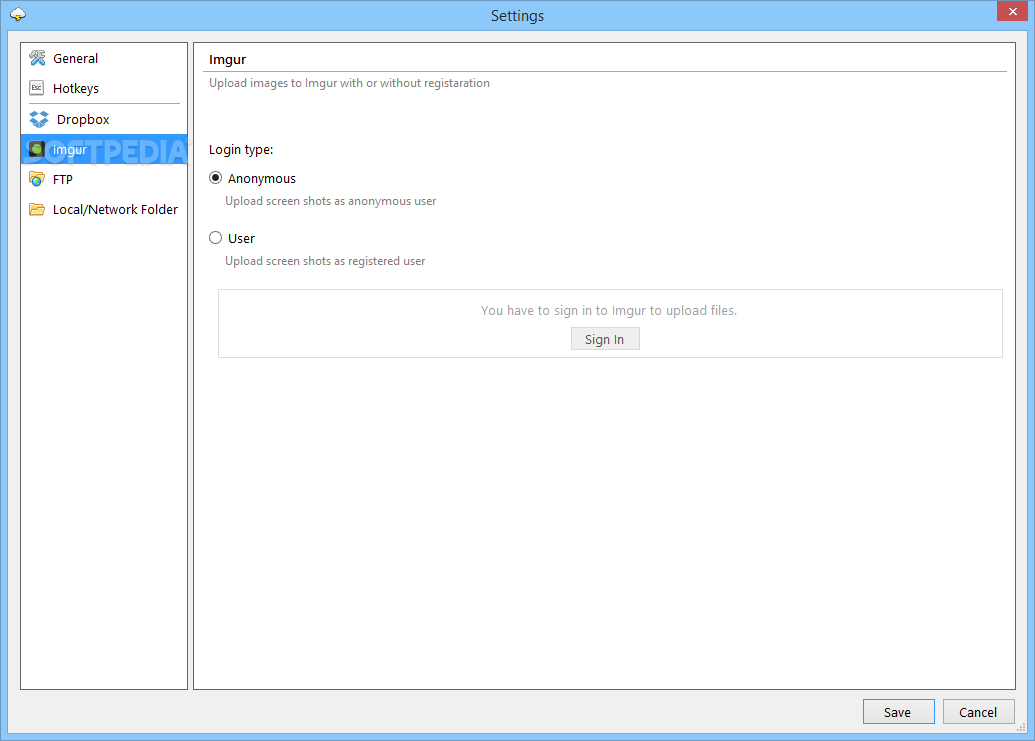Click the General tools icon in sidebar
Screen dimensions: 1035x741
[37, 58]
